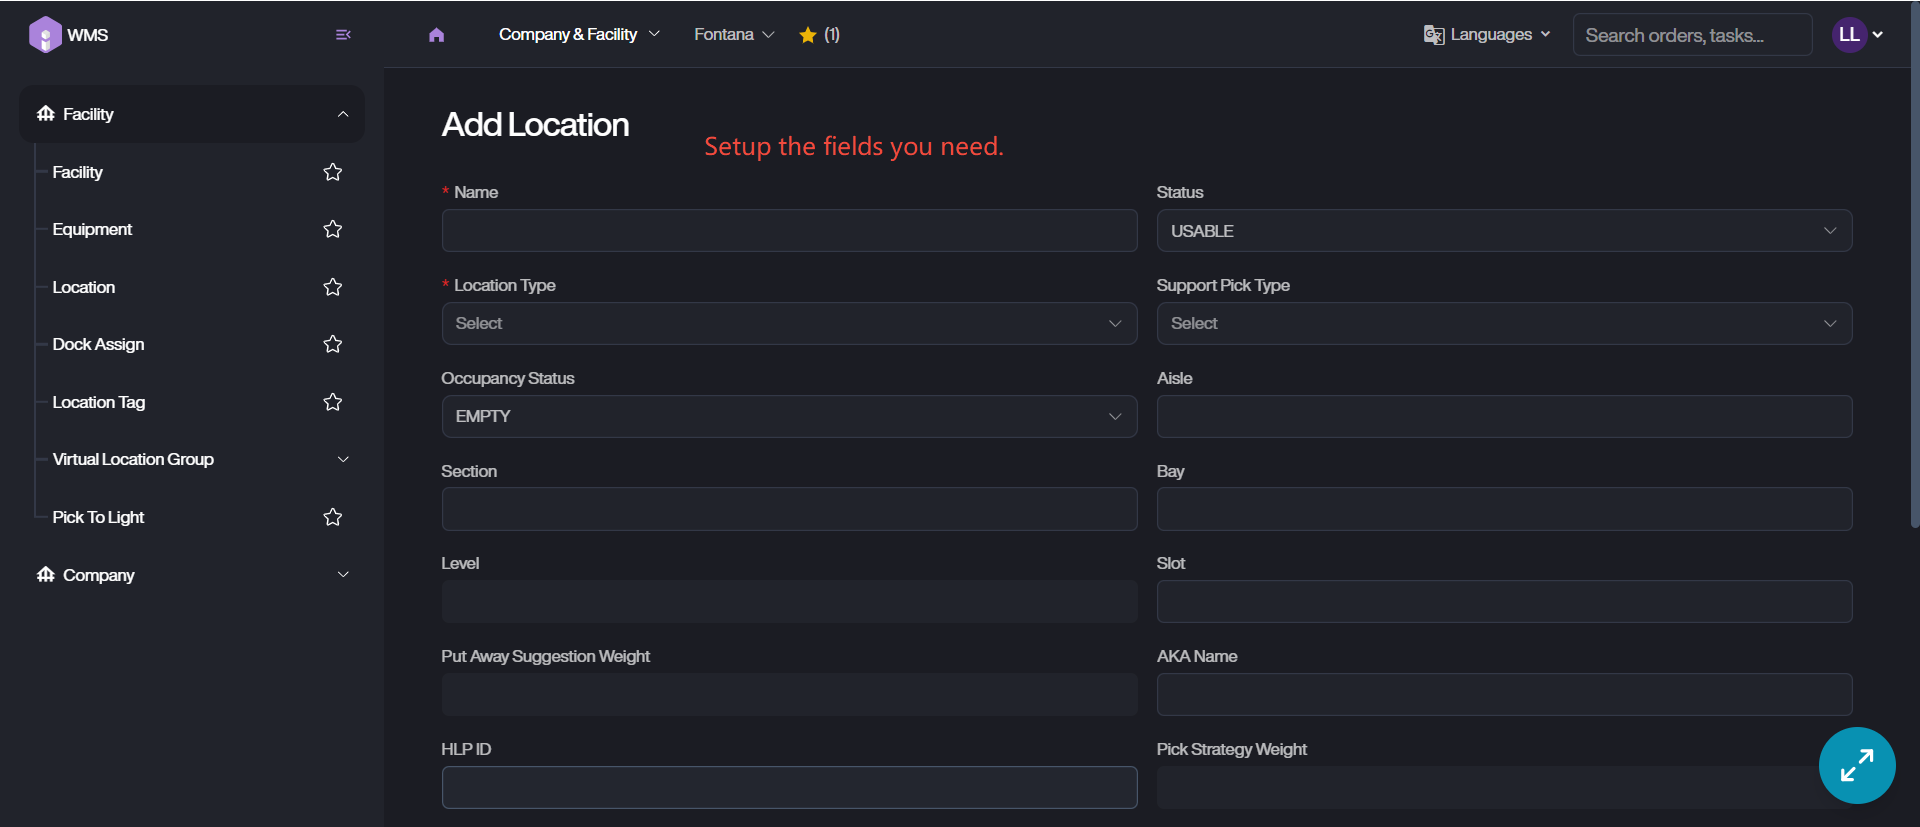Collapse the sidebar menu icon

[343, 35]
